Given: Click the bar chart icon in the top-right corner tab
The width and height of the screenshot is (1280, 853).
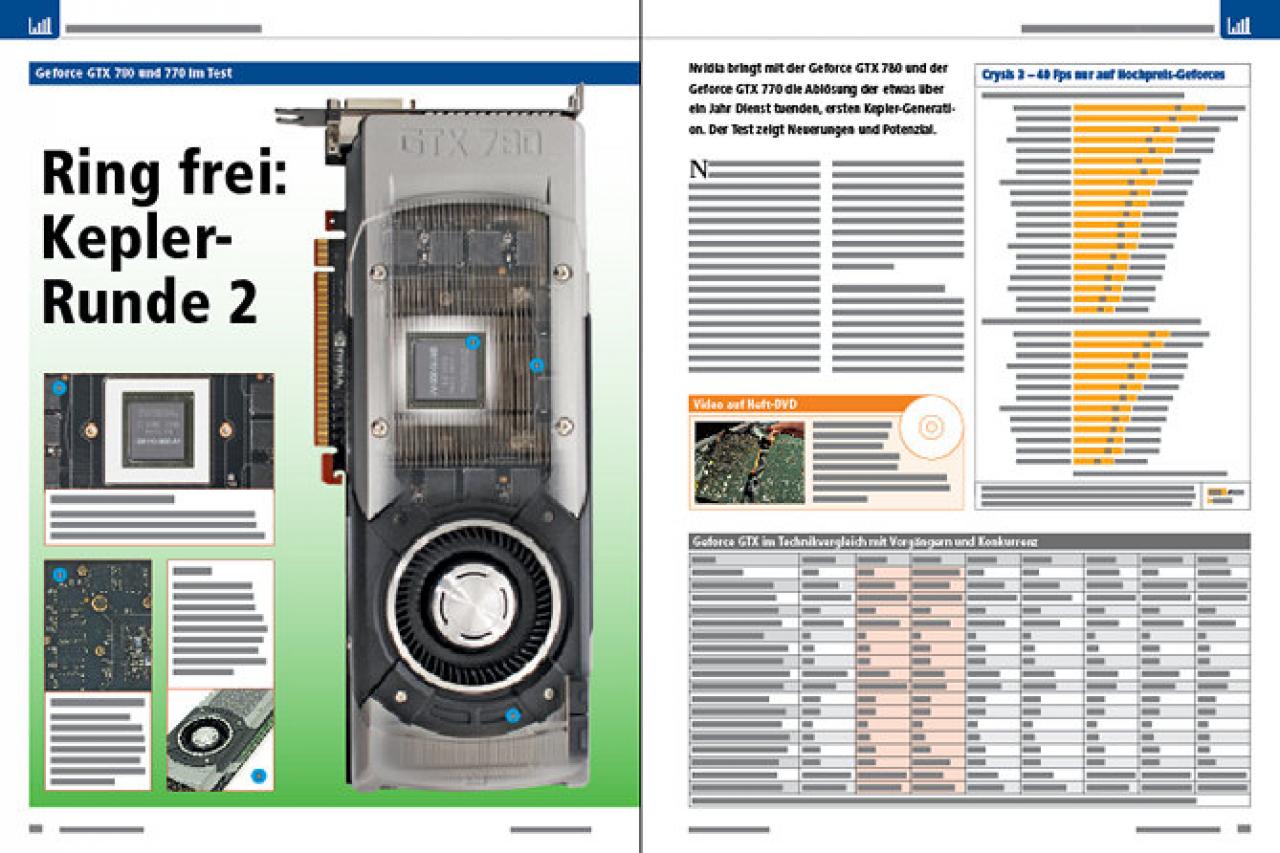Looking at the screenshot, I should [1239, 26].
